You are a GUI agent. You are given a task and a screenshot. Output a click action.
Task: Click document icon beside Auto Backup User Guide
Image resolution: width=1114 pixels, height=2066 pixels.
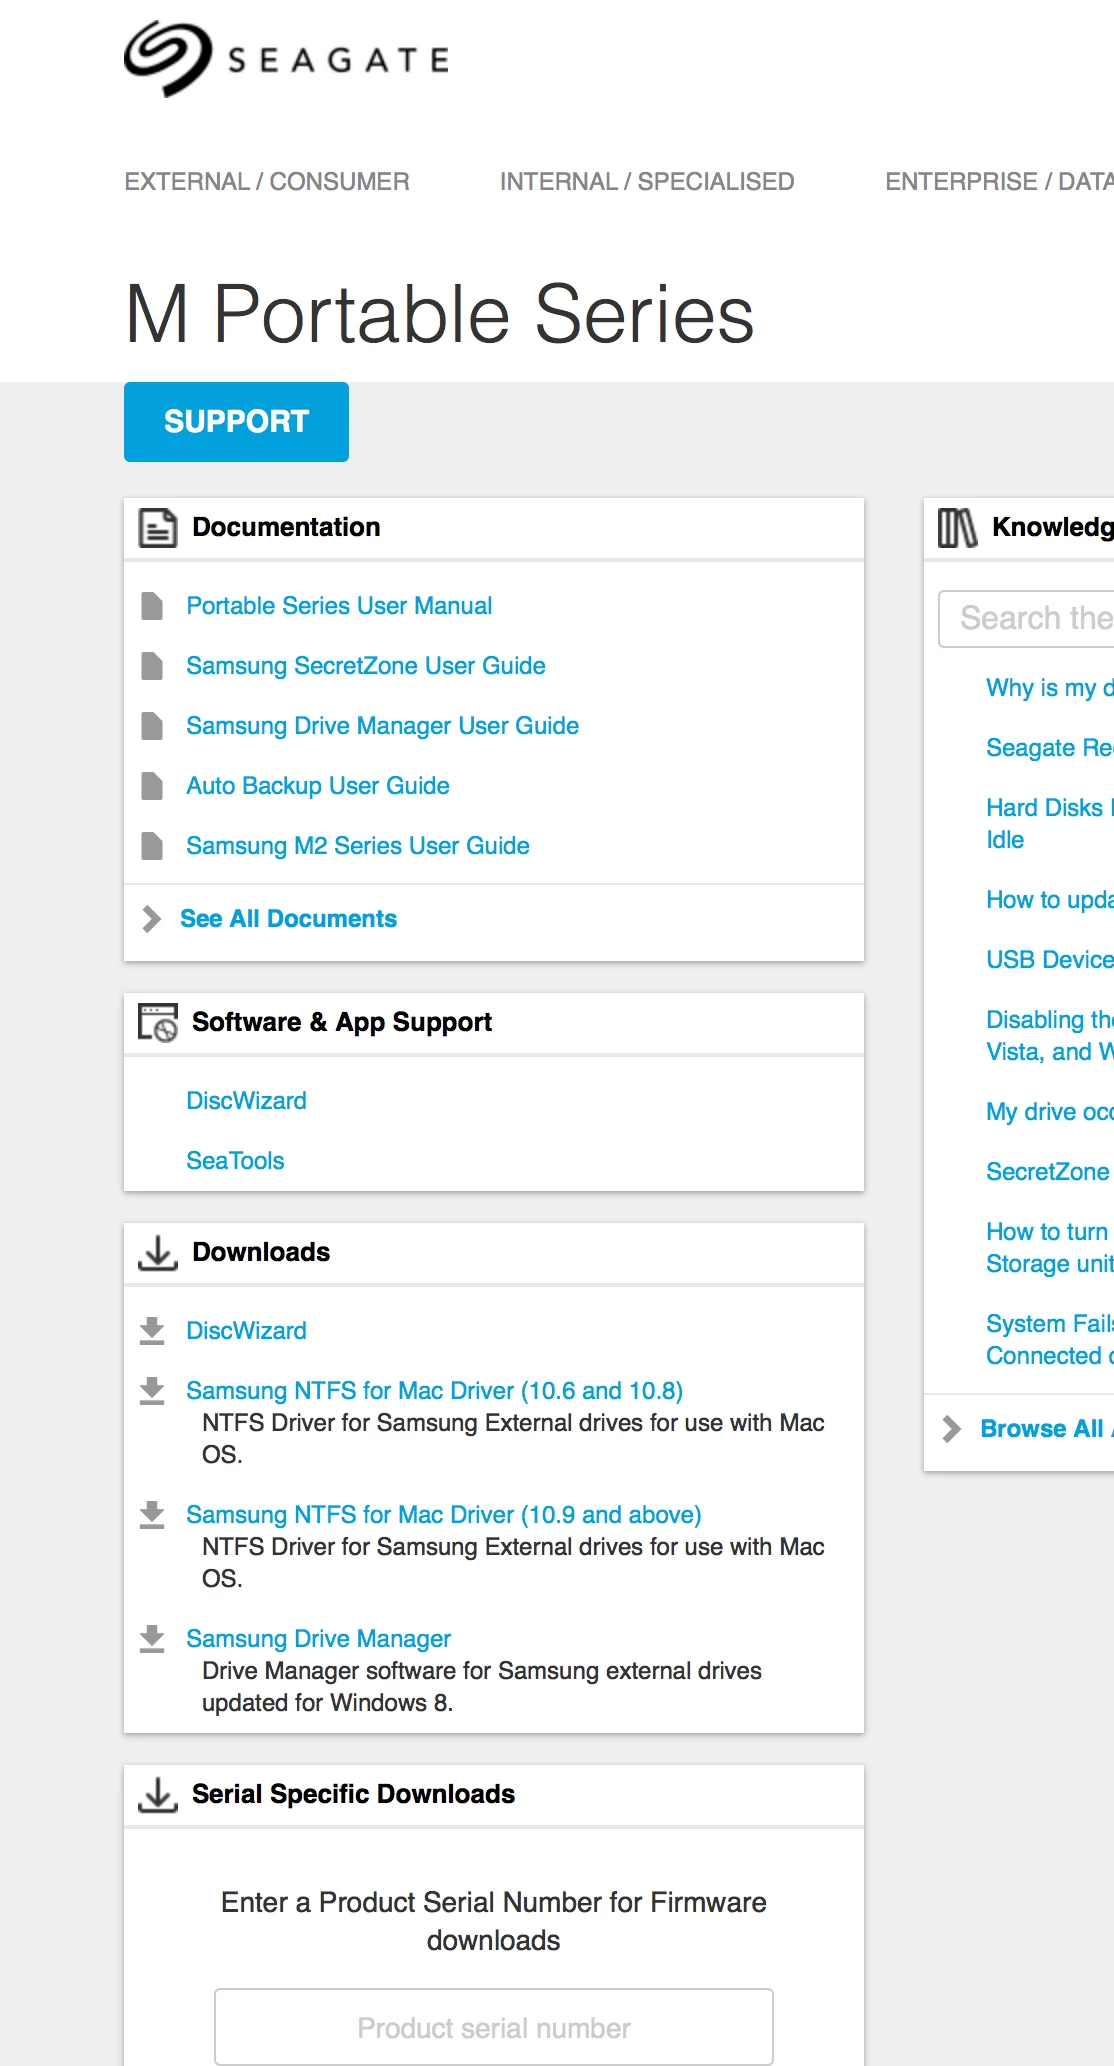point(152,786)
